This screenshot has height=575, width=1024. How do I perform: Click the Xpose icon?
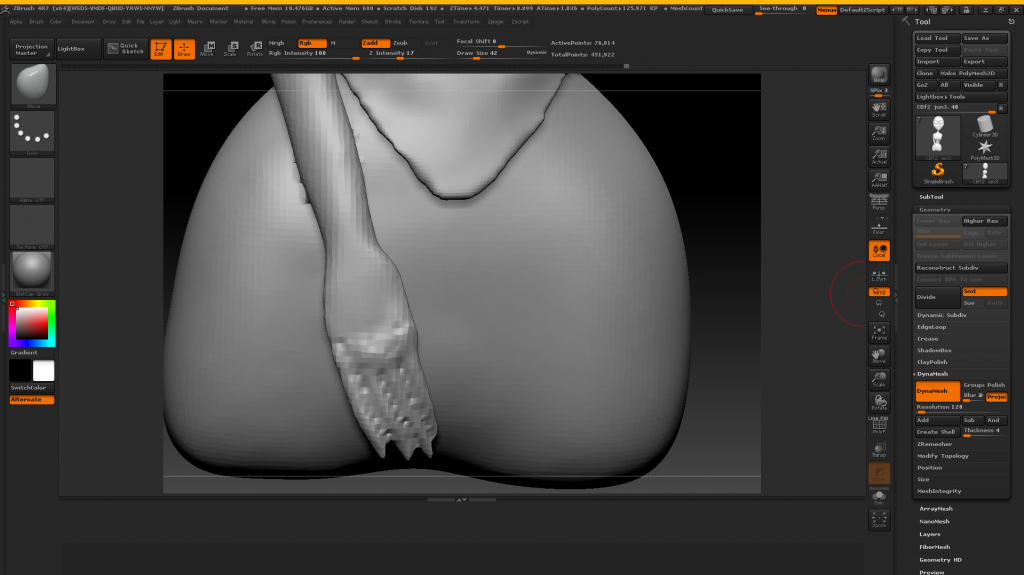point(879,520)
